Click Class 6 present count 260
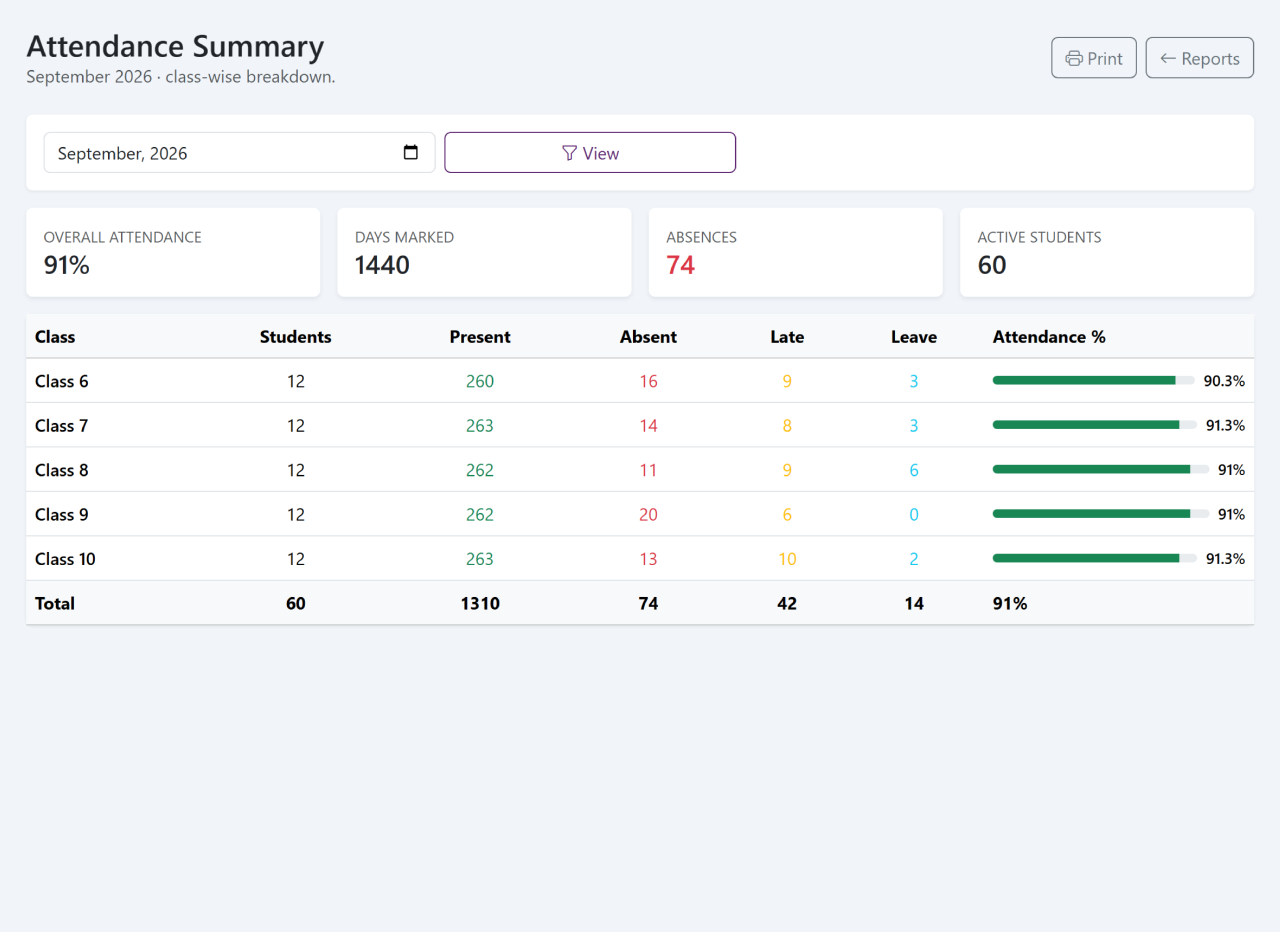 click(480, 381)
